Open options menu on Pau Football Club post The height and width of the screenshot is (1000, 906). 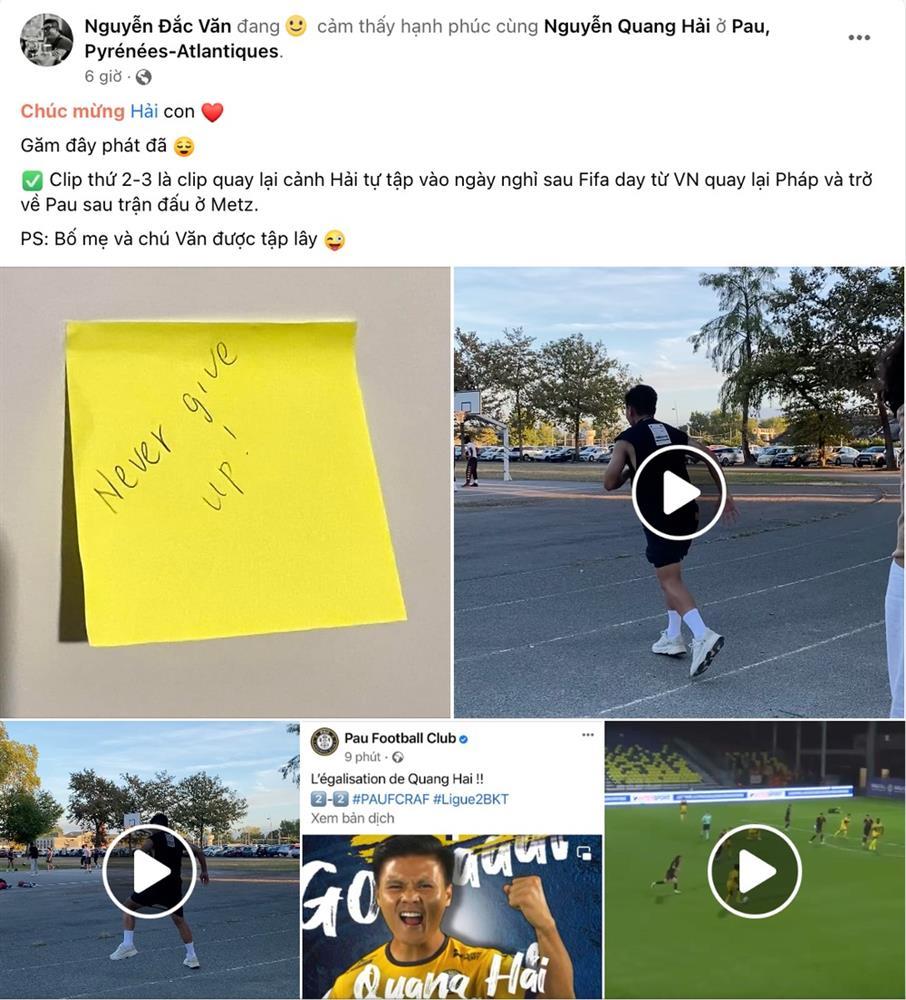point(588,735)
